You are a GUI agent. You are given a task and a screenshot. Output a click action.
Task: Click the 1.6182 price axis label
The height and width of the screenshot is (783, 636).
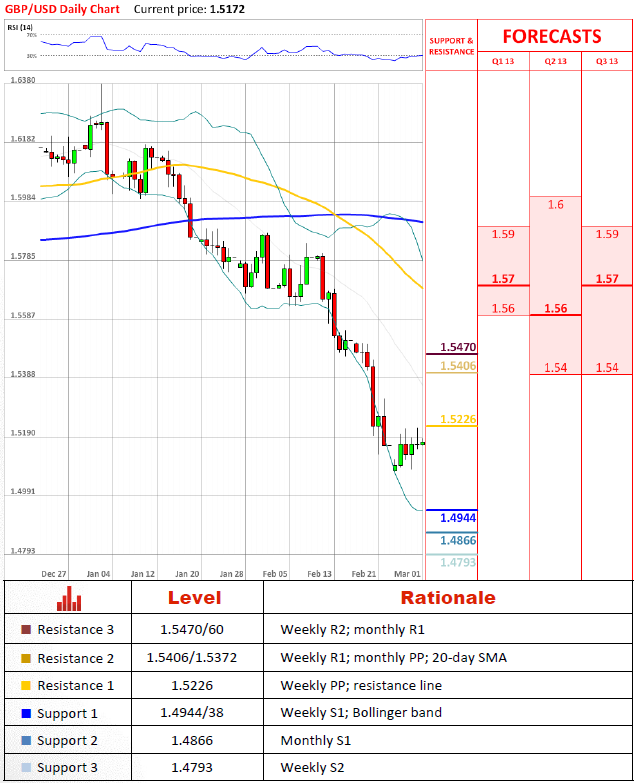pyautogui.click(x=23, y=139)
